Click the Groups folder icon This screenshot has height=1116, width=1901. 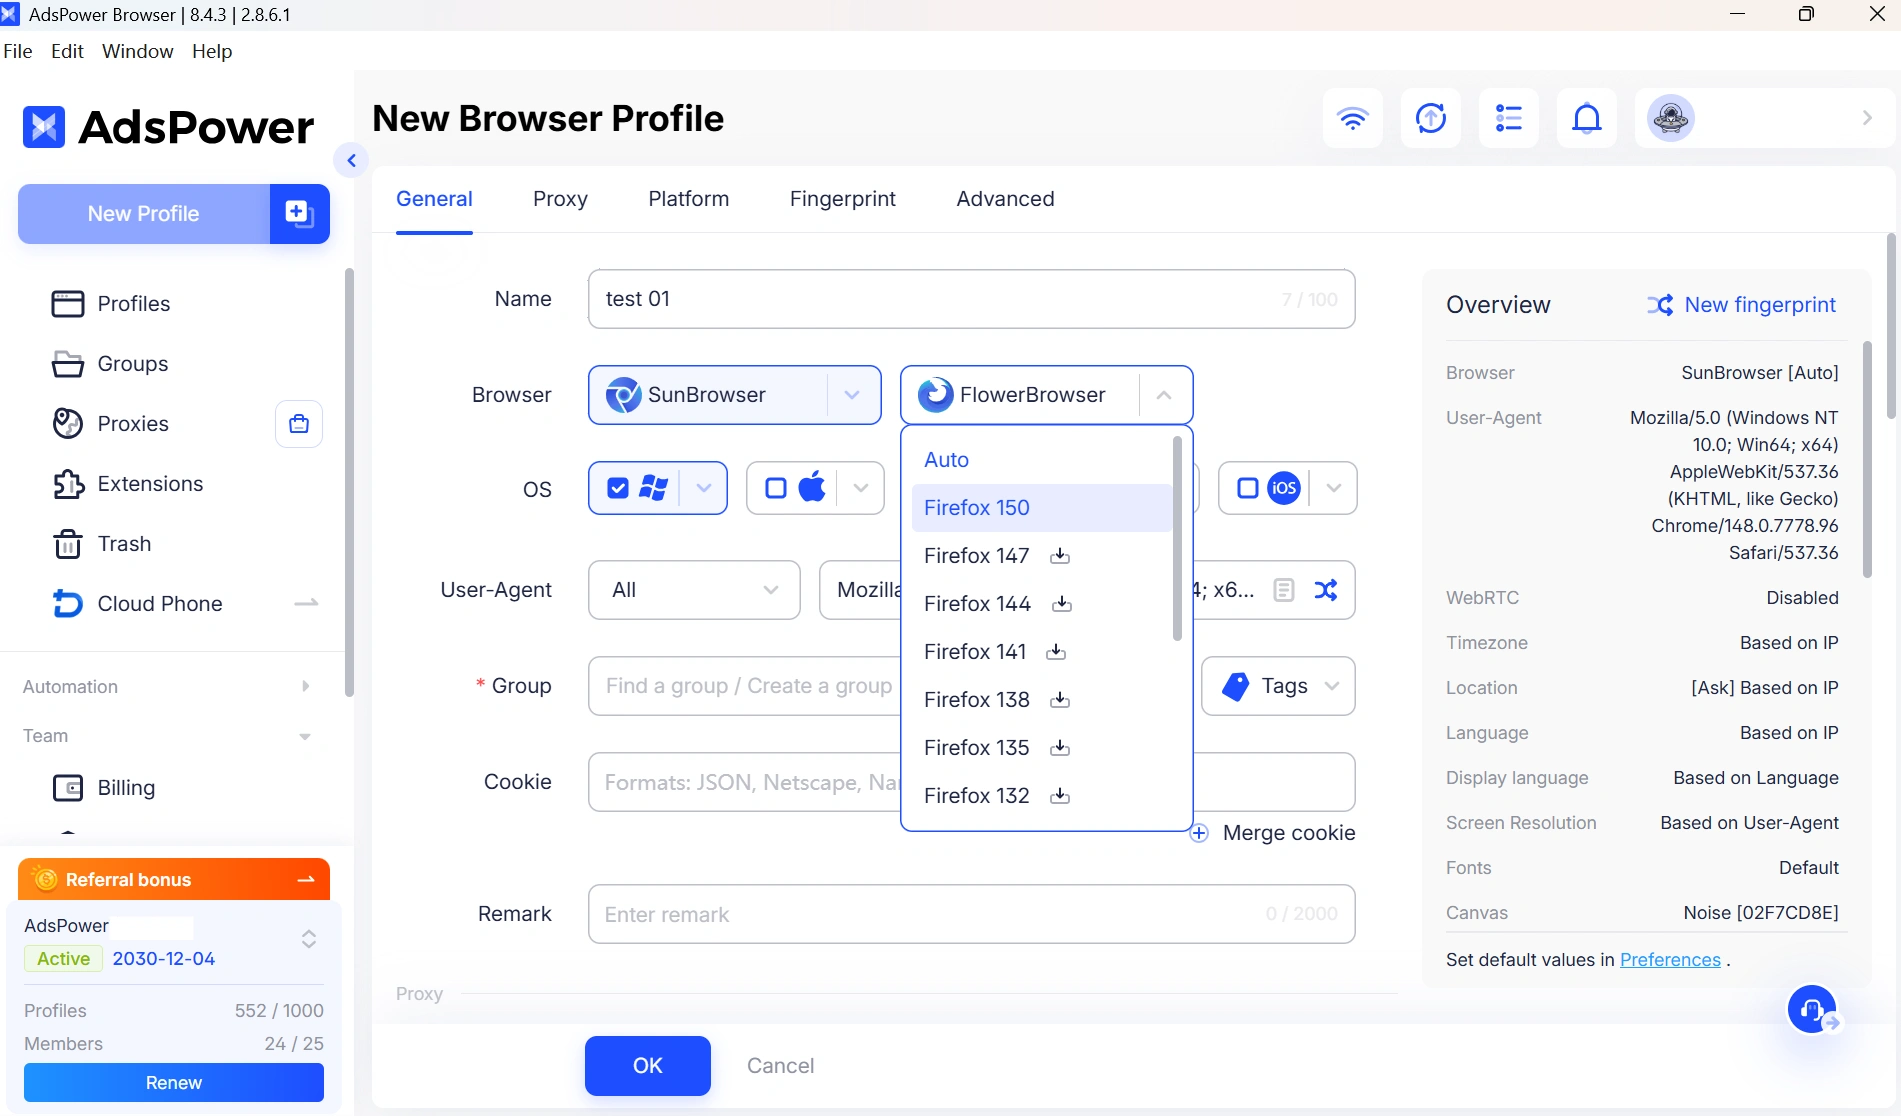click(x=67, y=364)
